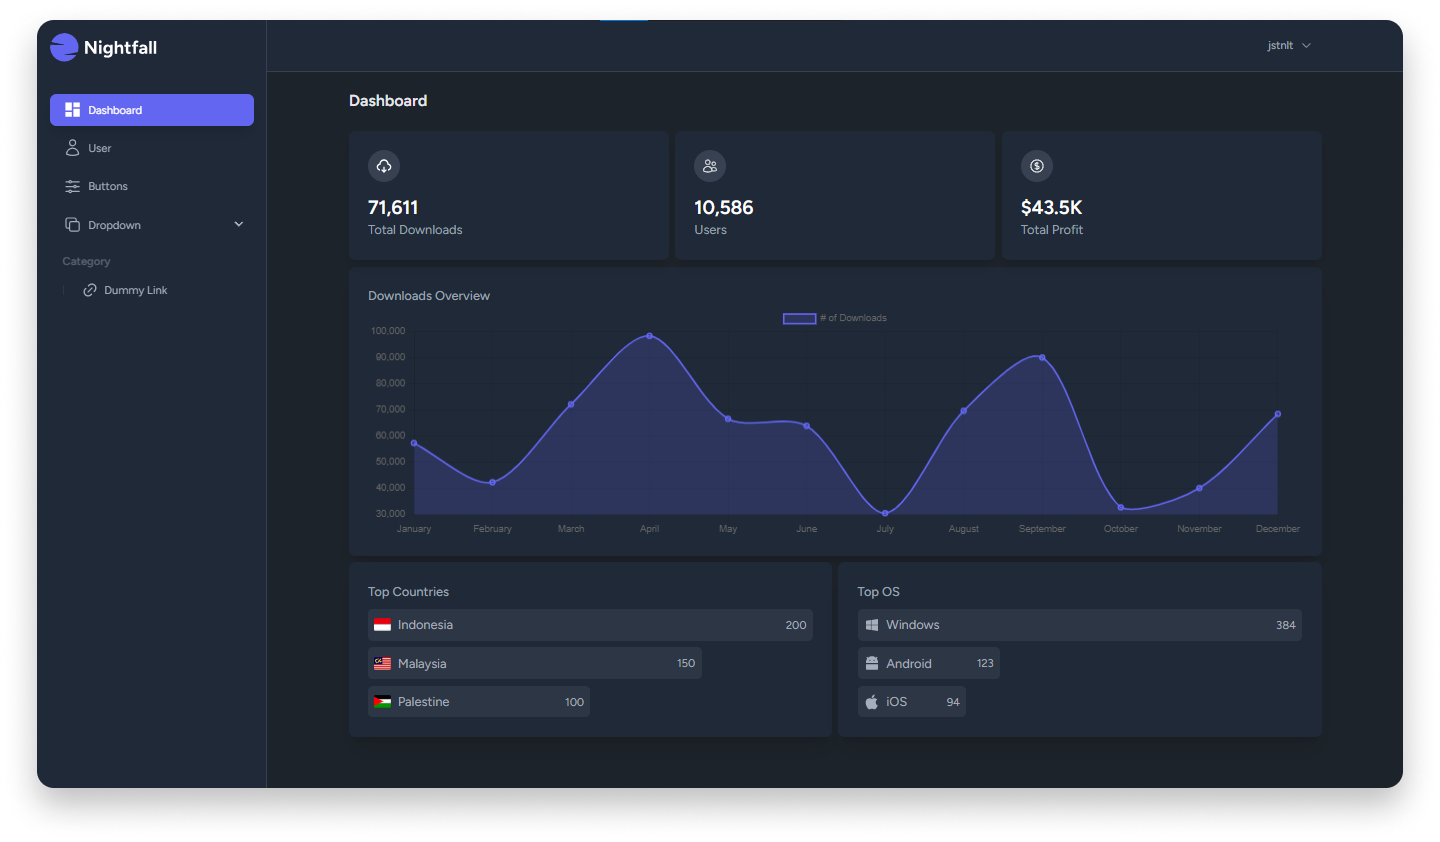1440x842 pixels.
Task: Click the Indonesia country bar
Action: [590, 625]
